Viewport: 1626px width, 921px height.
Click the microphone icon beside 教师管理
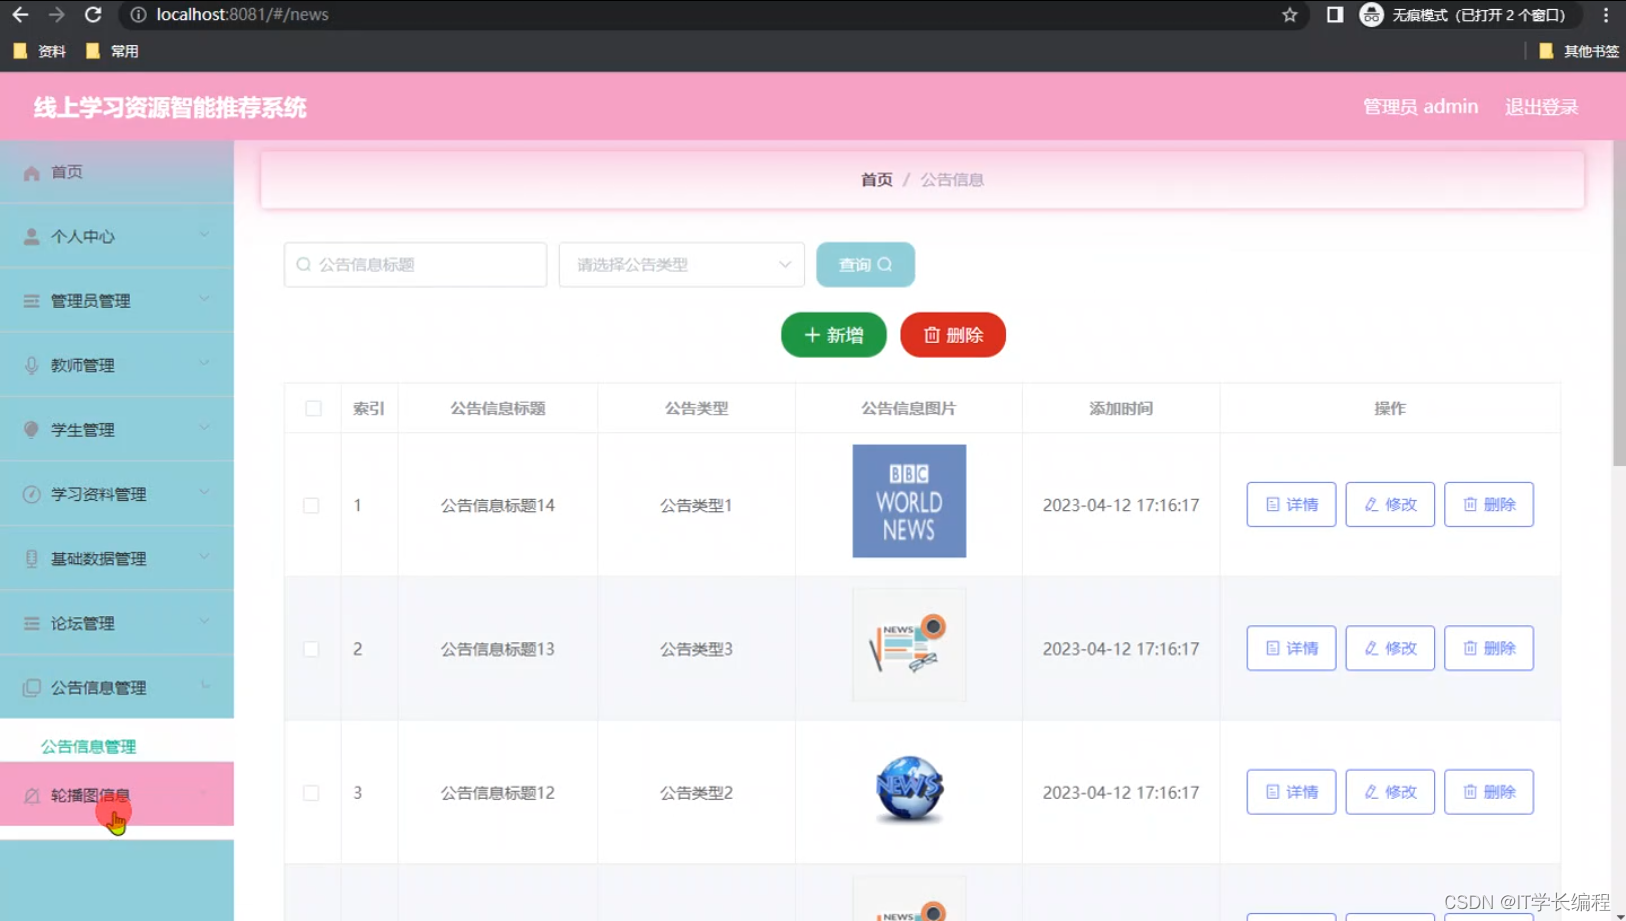tap(30, 364)
